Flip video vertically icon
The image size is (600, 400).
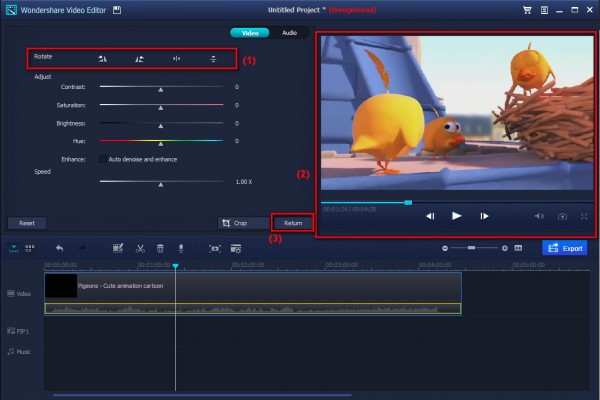[x=213, y=59]
